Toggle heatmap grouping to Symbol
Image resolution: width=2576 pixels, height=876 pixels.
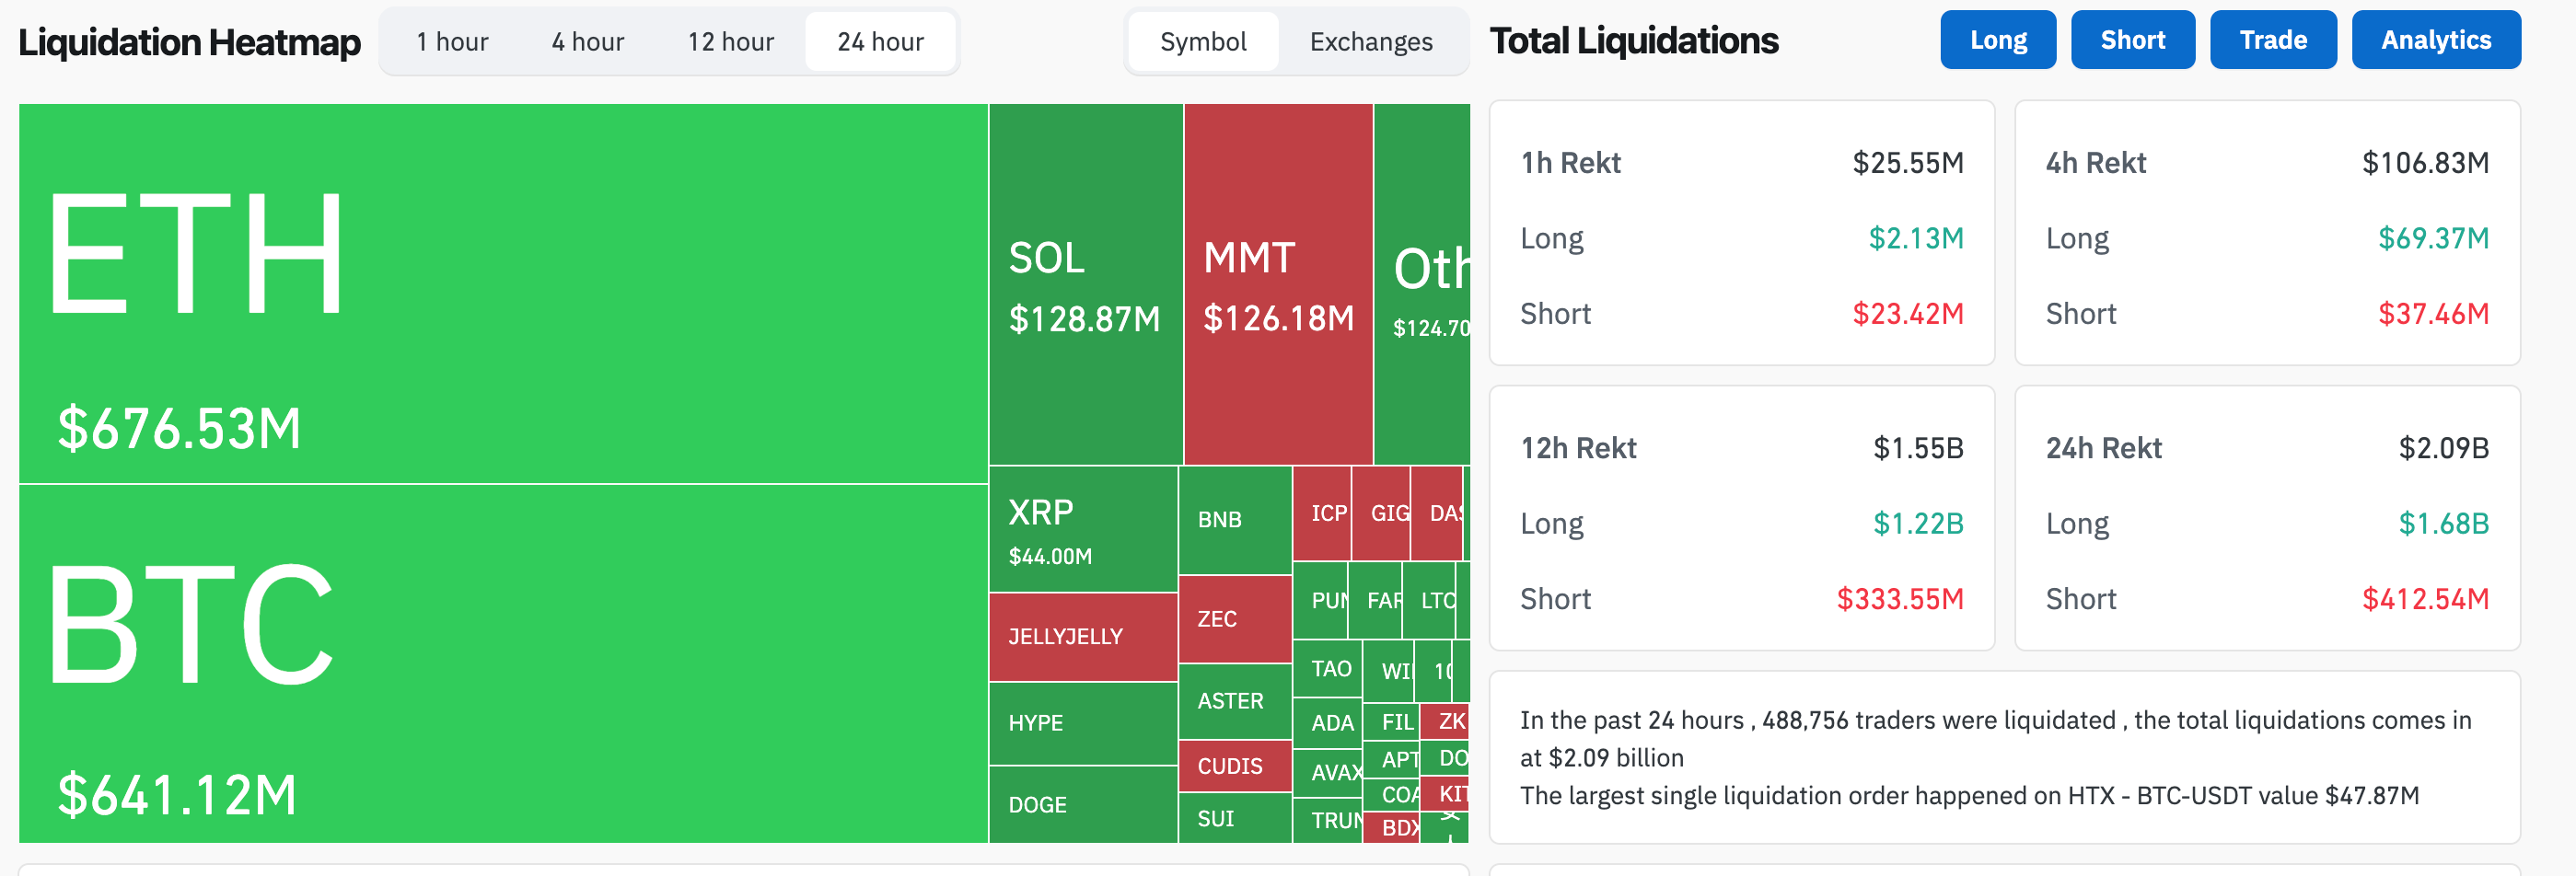point(1203,42)
